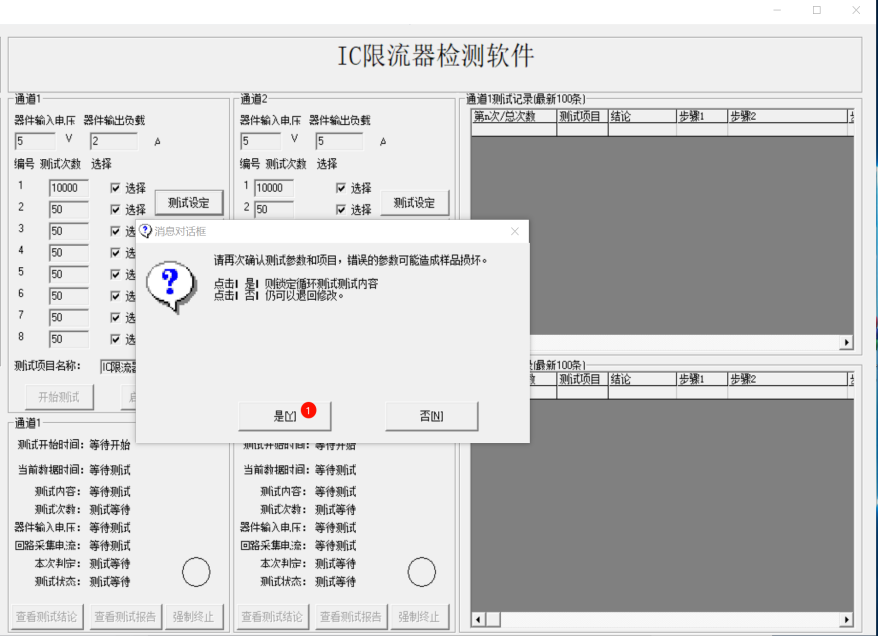Screen dimensions: 878x636
Task: Click the right scroll arrow of the lower record table
Action: (847, 619)
